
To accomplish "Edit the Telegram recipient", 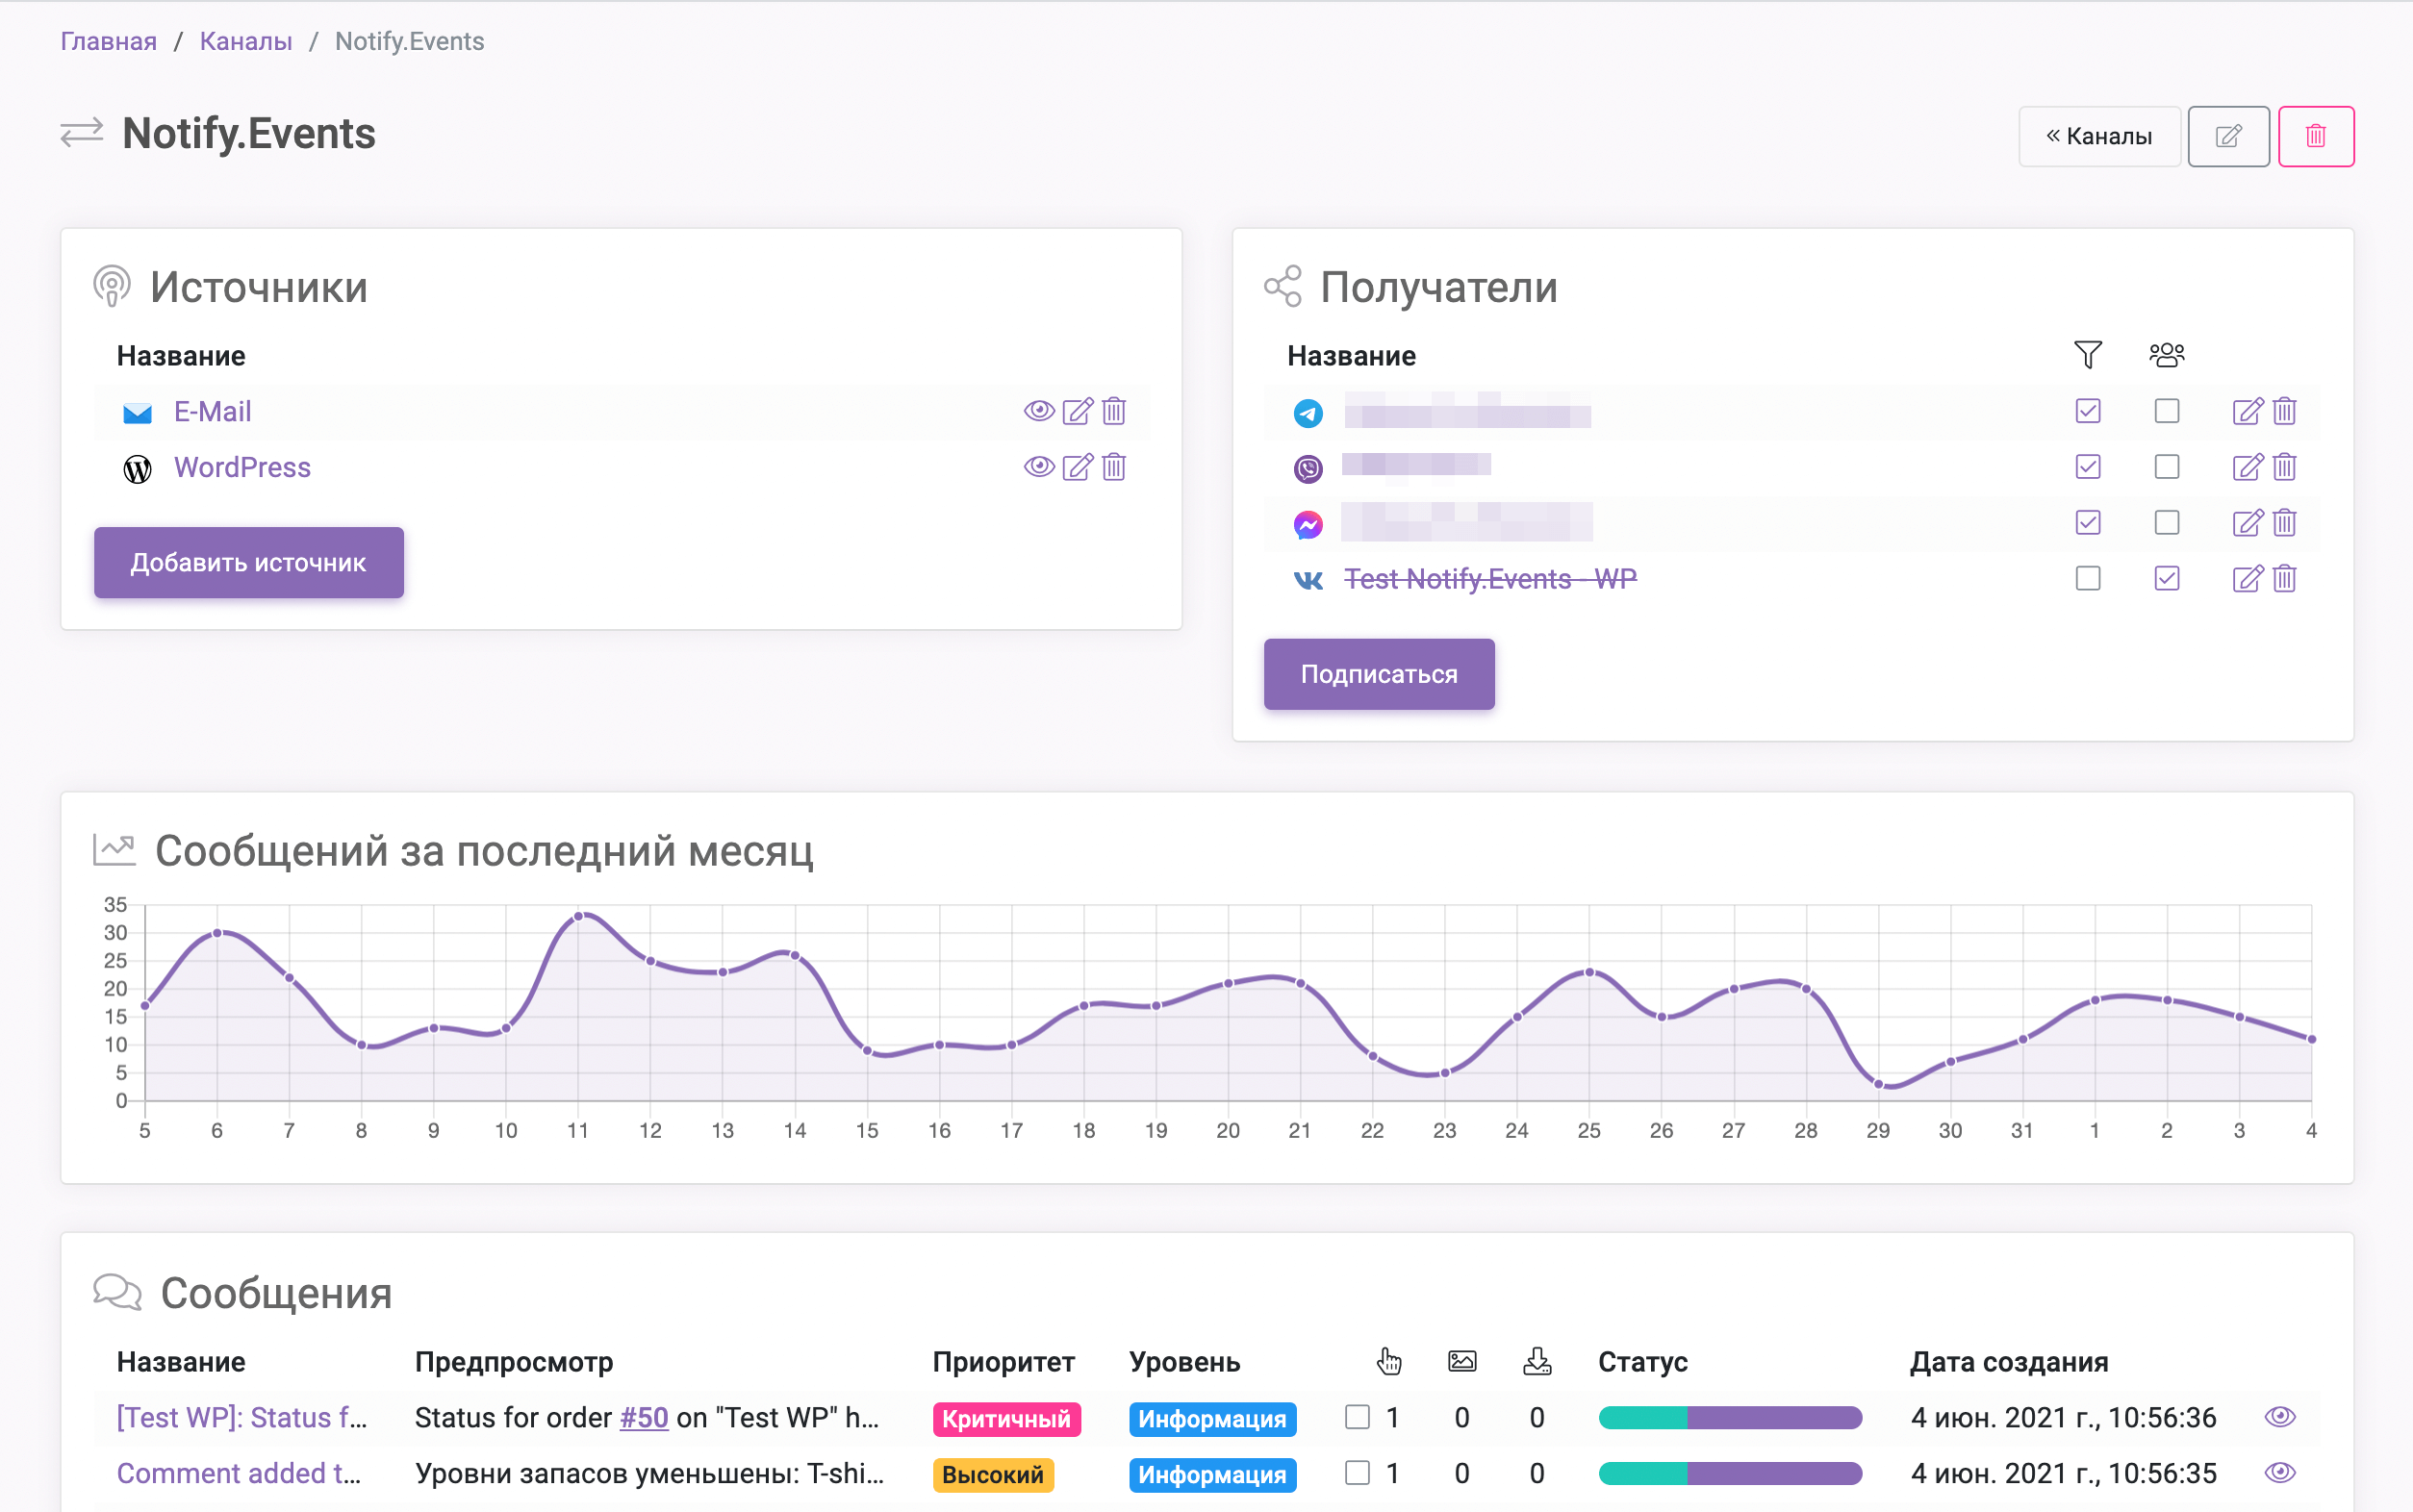I will [2247, 411].
